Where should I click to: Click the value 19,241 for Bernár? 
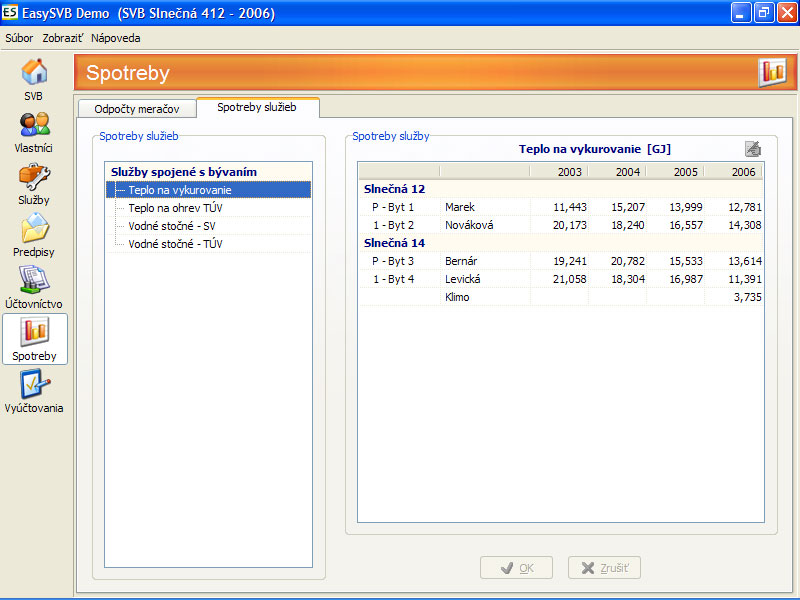pos(570,261)
